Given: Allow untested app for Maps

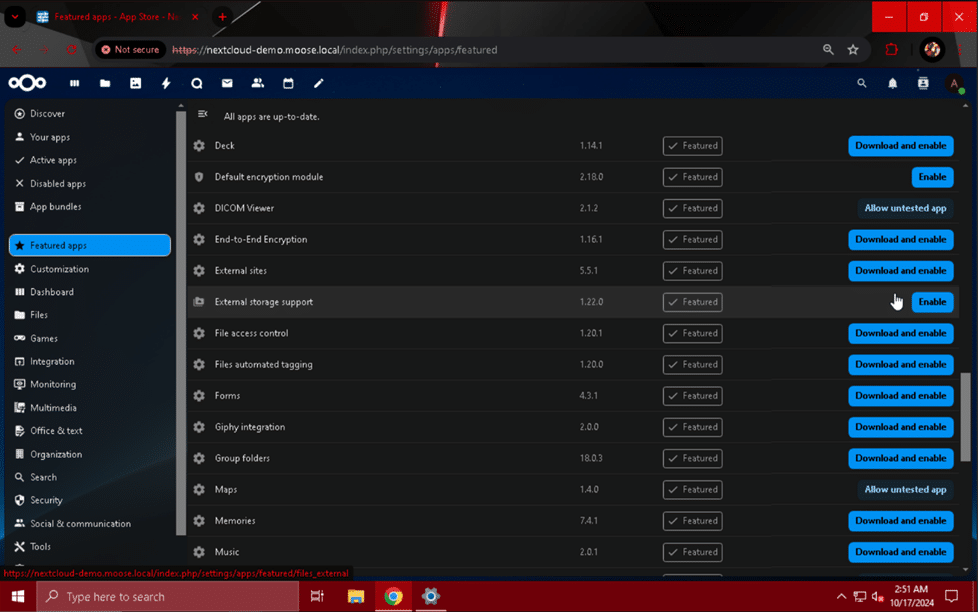Looking at the screenshot, I should click(906, 489).
